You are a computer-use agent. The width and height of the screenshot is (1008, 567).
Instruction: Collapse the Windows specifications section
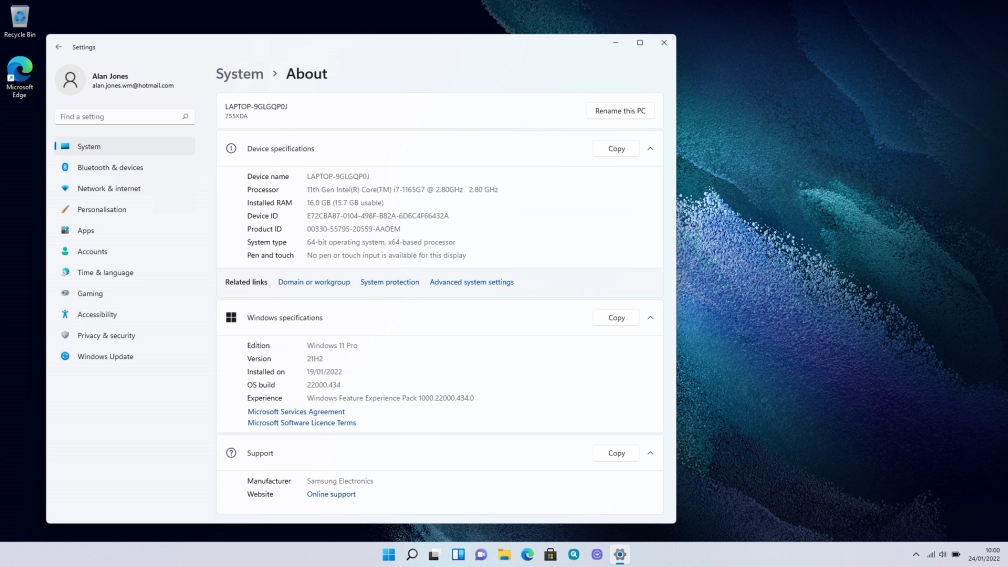pos(650,318)
